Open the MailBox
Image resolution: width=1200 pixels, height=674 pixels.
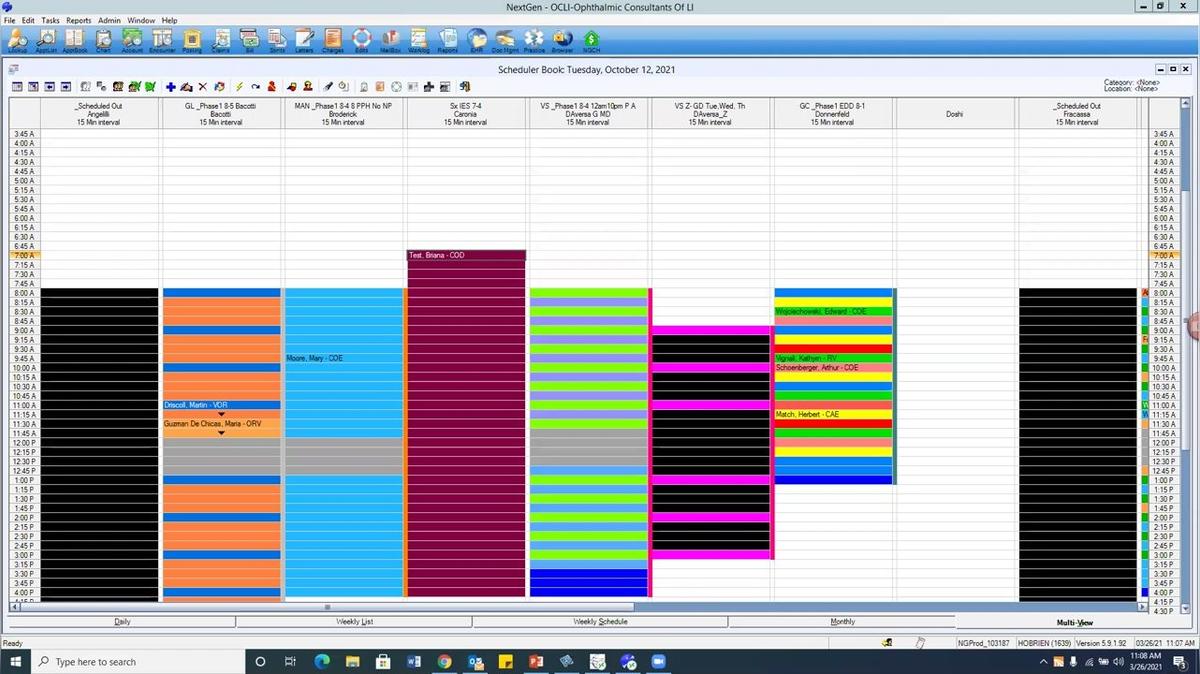pyautogui.click(x=389, y=40)
